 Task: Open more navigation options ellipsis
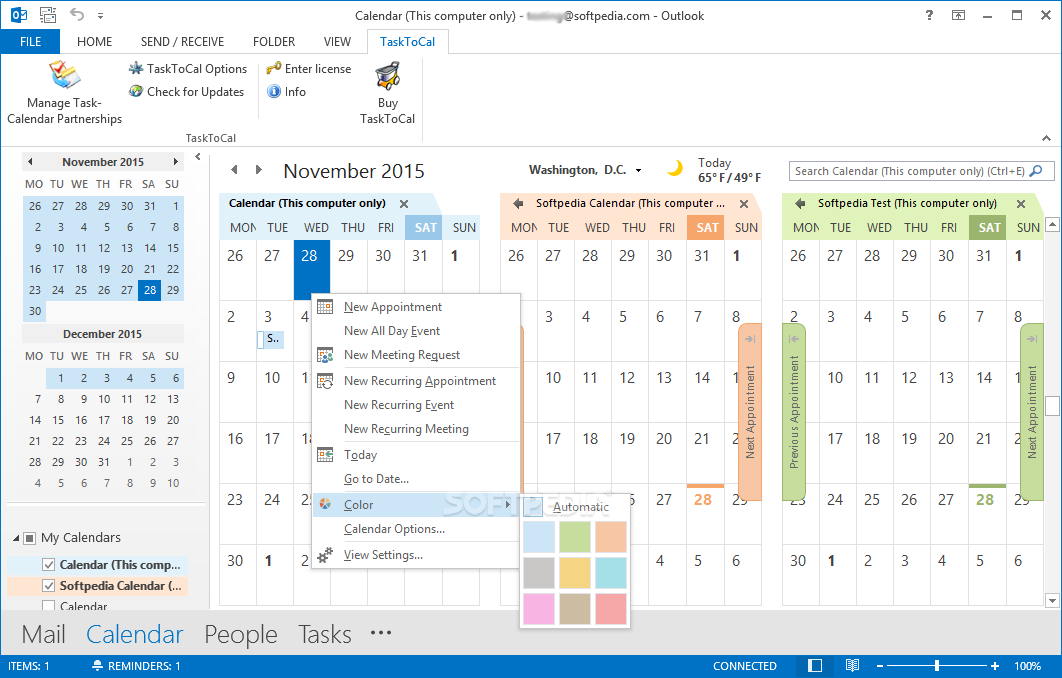(x=381, y=633)
